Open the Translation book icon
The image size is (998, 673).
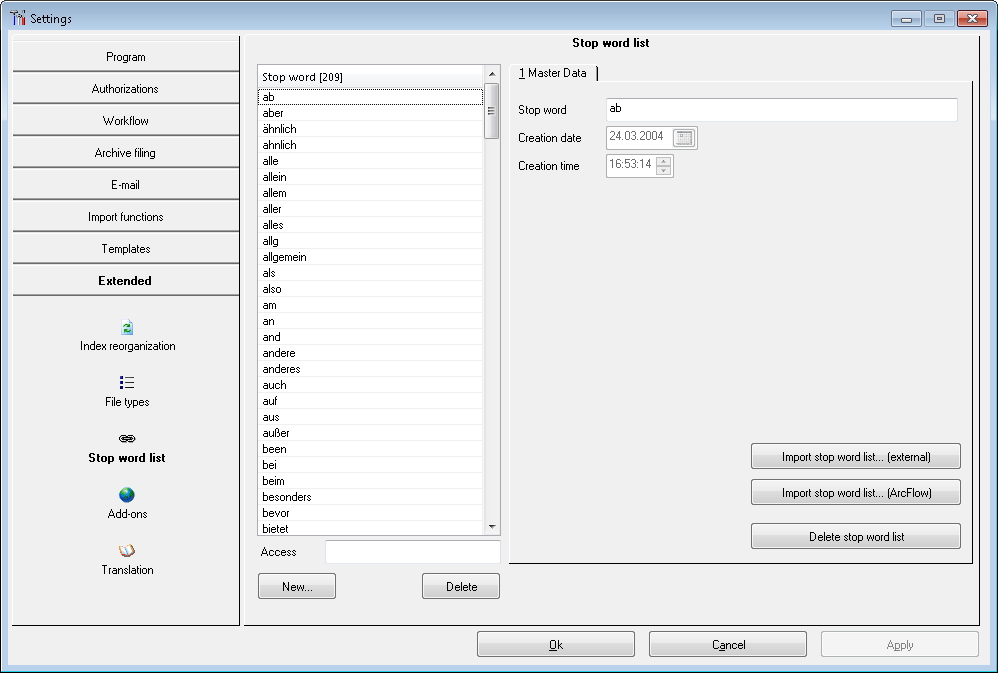[x=127, y=551]
